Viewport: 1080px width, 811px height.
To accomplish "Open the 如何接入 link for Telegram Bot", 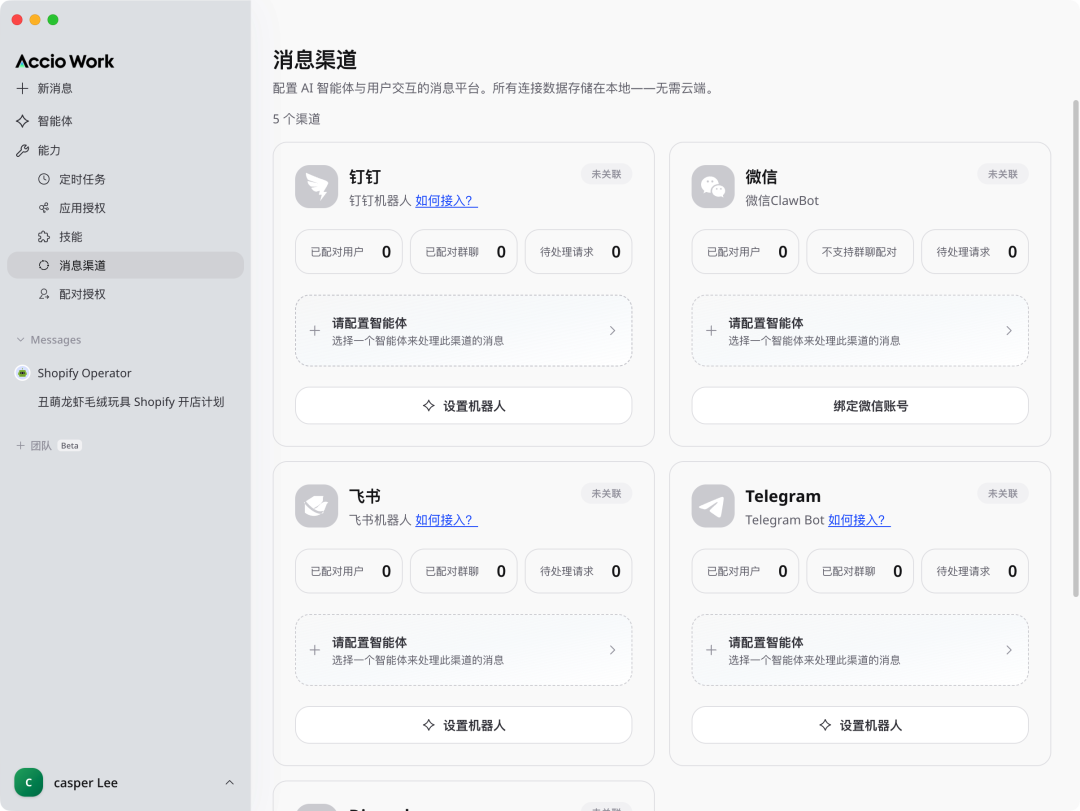I will (x=858, y=519).
